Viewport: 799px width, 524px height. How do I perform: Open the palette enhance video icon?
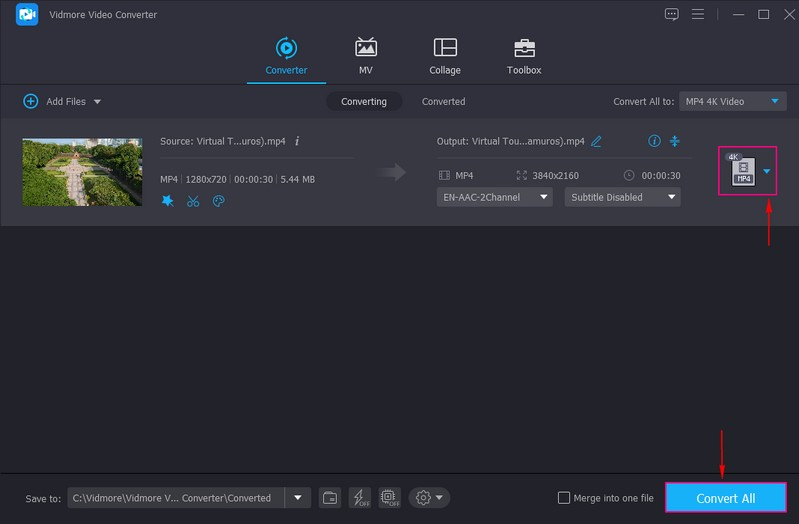(218, 201)
